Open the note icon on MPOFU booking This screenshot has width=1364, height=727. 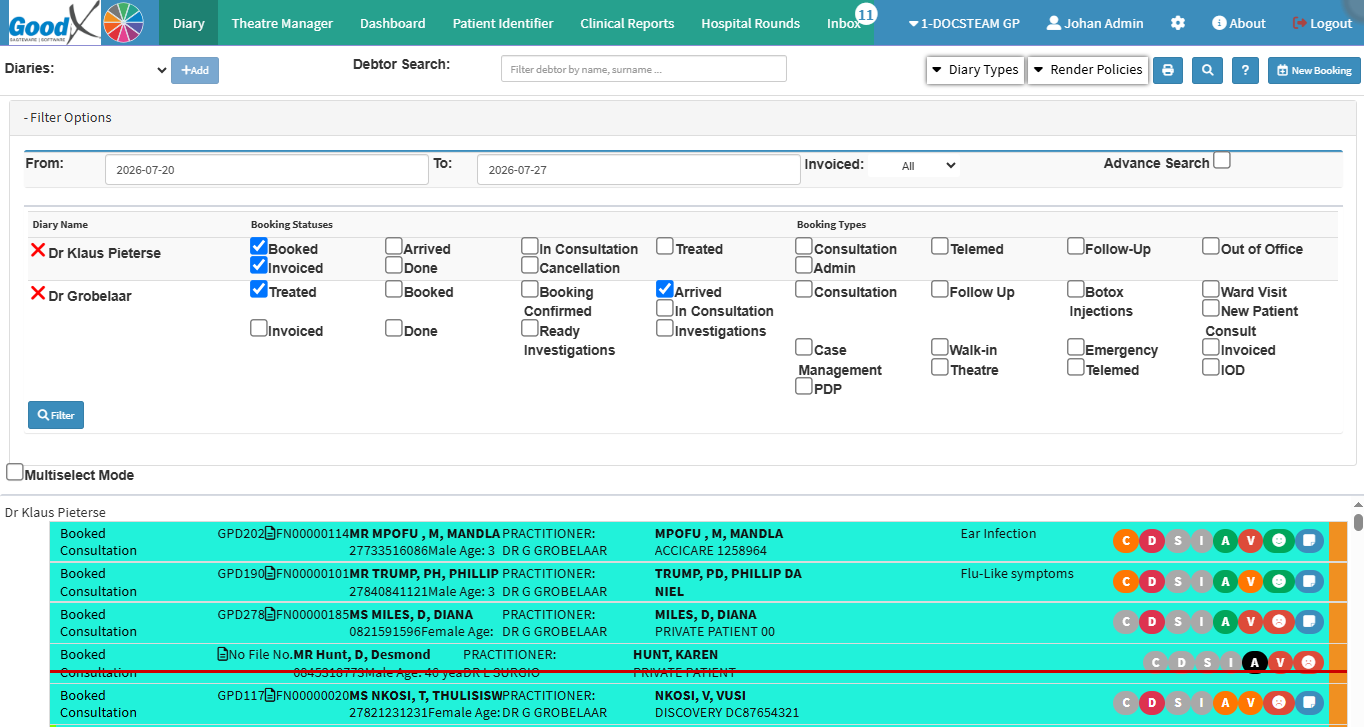pos(1308,541)
